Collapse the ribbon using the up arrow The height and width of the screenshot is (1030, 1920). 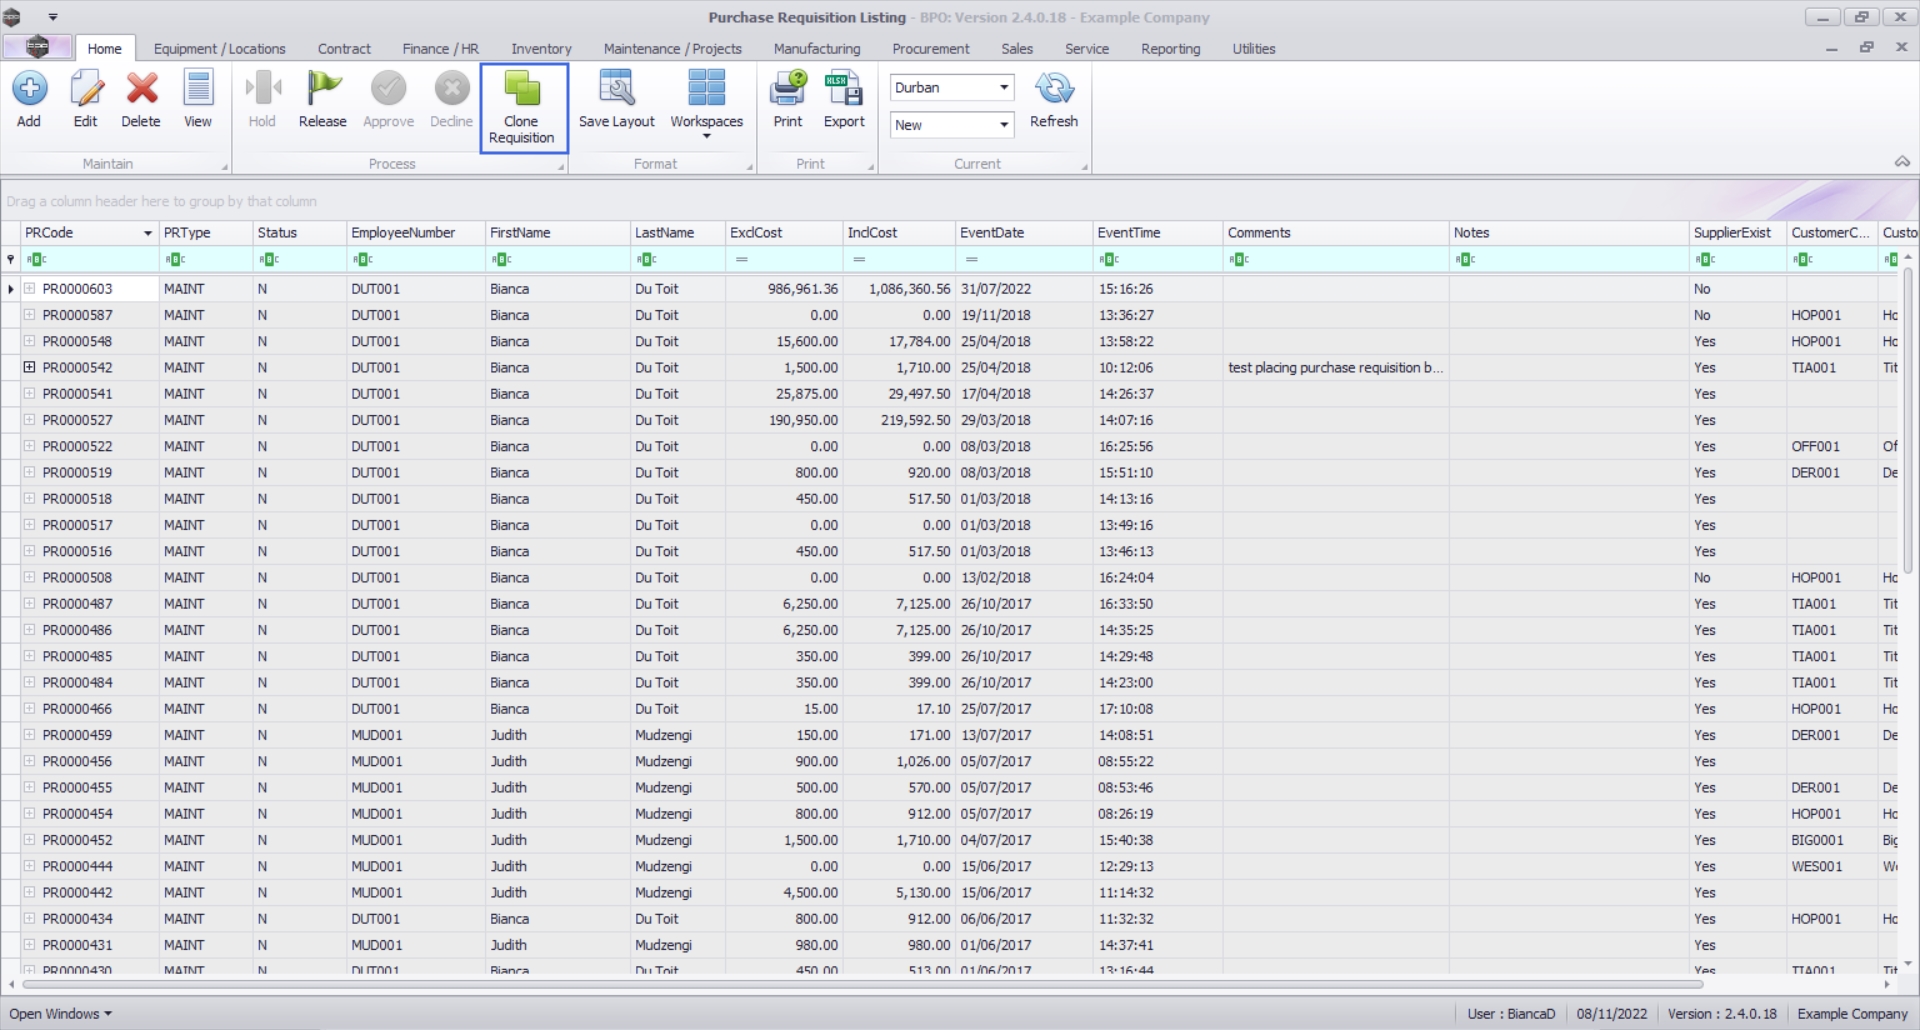(x=1902, y=162)
